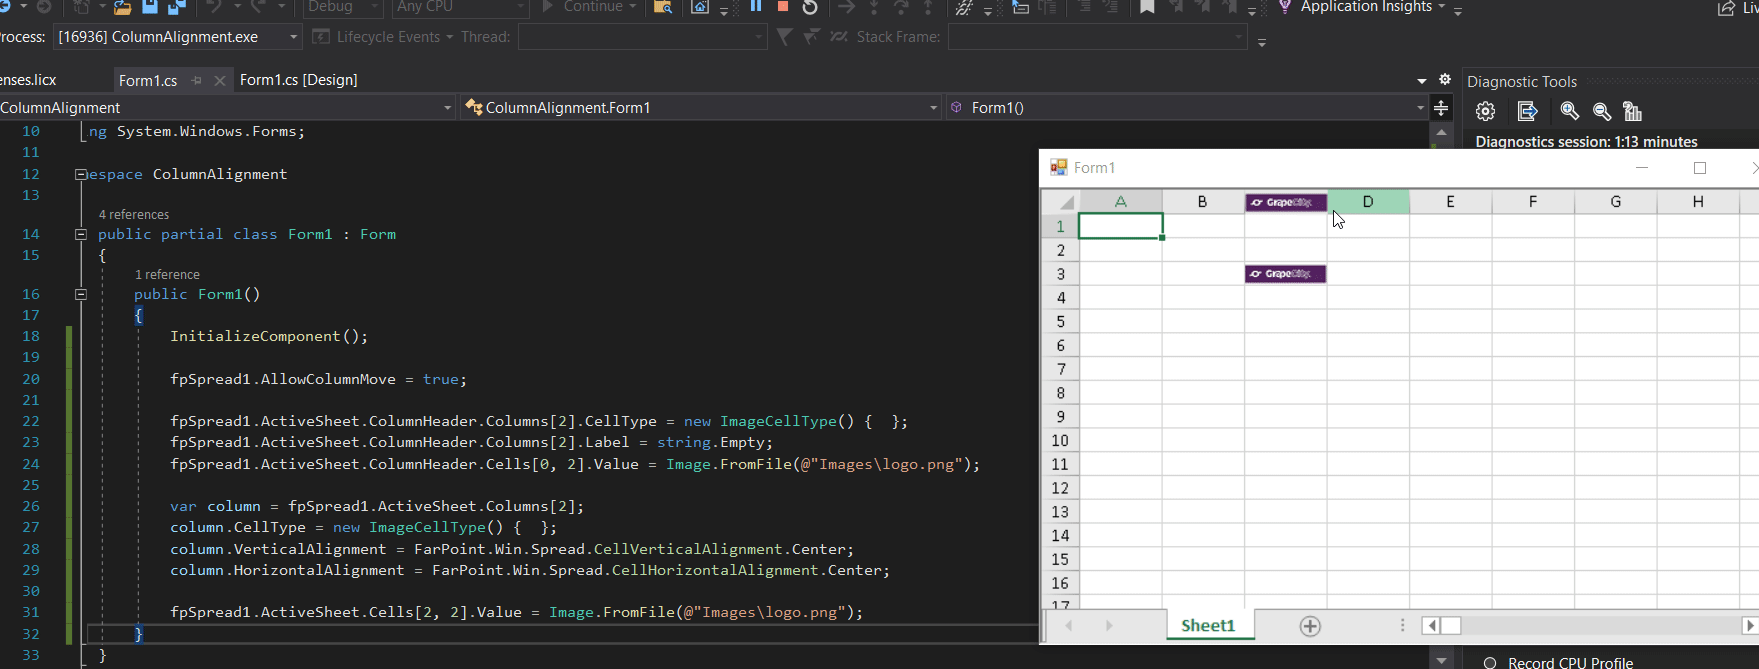This screenshot has height=669, width=1759.
Task: Open Live Visual Tree home icon
Action: tap(700, 7)
